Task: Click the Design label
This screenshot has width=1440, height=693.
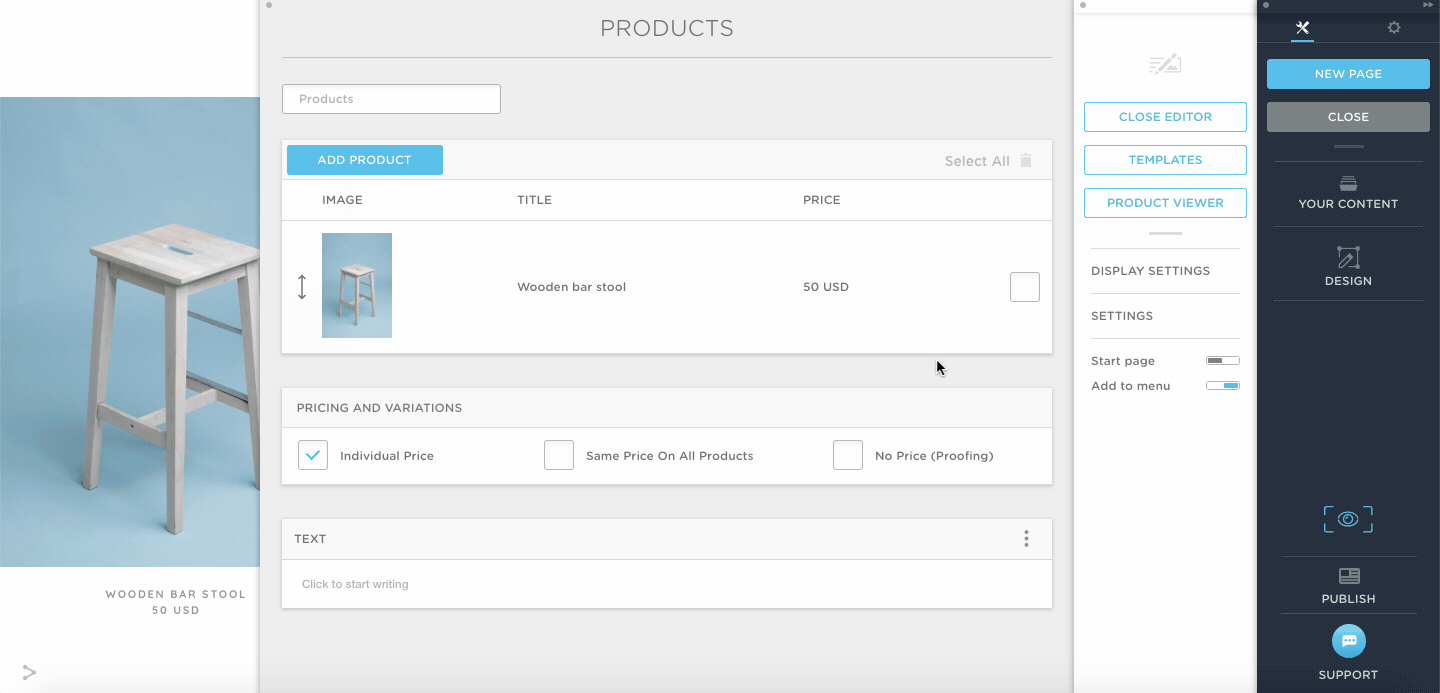Action: [x=1348, y=281]
